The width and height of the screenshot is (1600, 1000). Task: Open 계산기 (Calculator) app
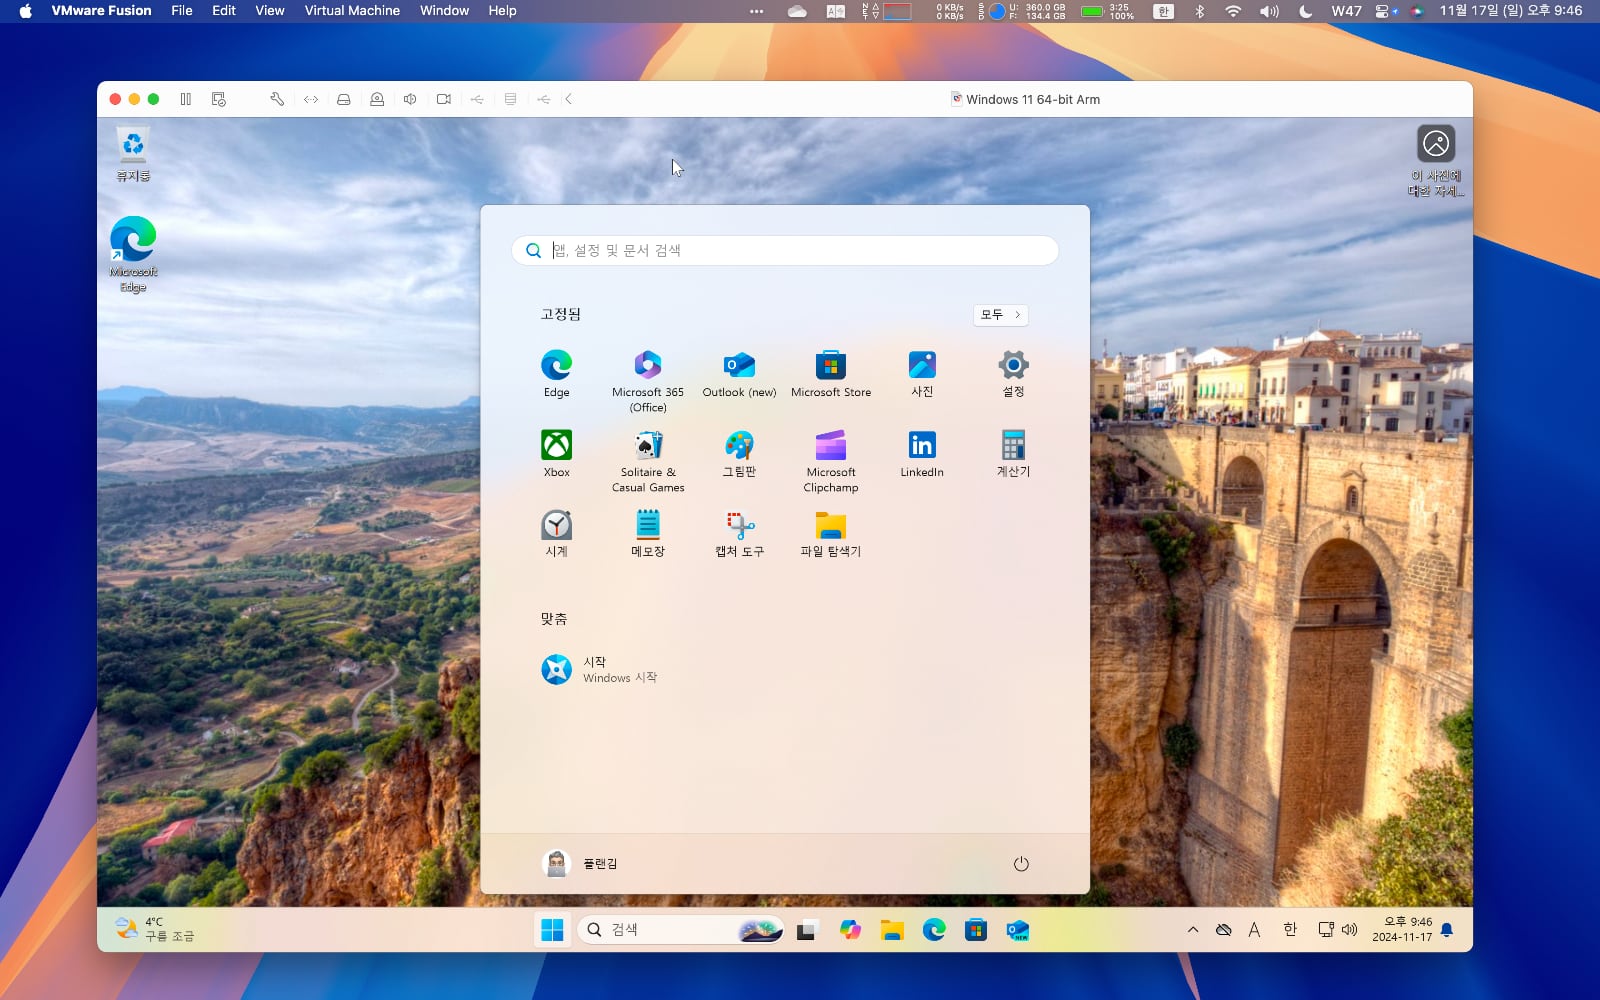1013,454
